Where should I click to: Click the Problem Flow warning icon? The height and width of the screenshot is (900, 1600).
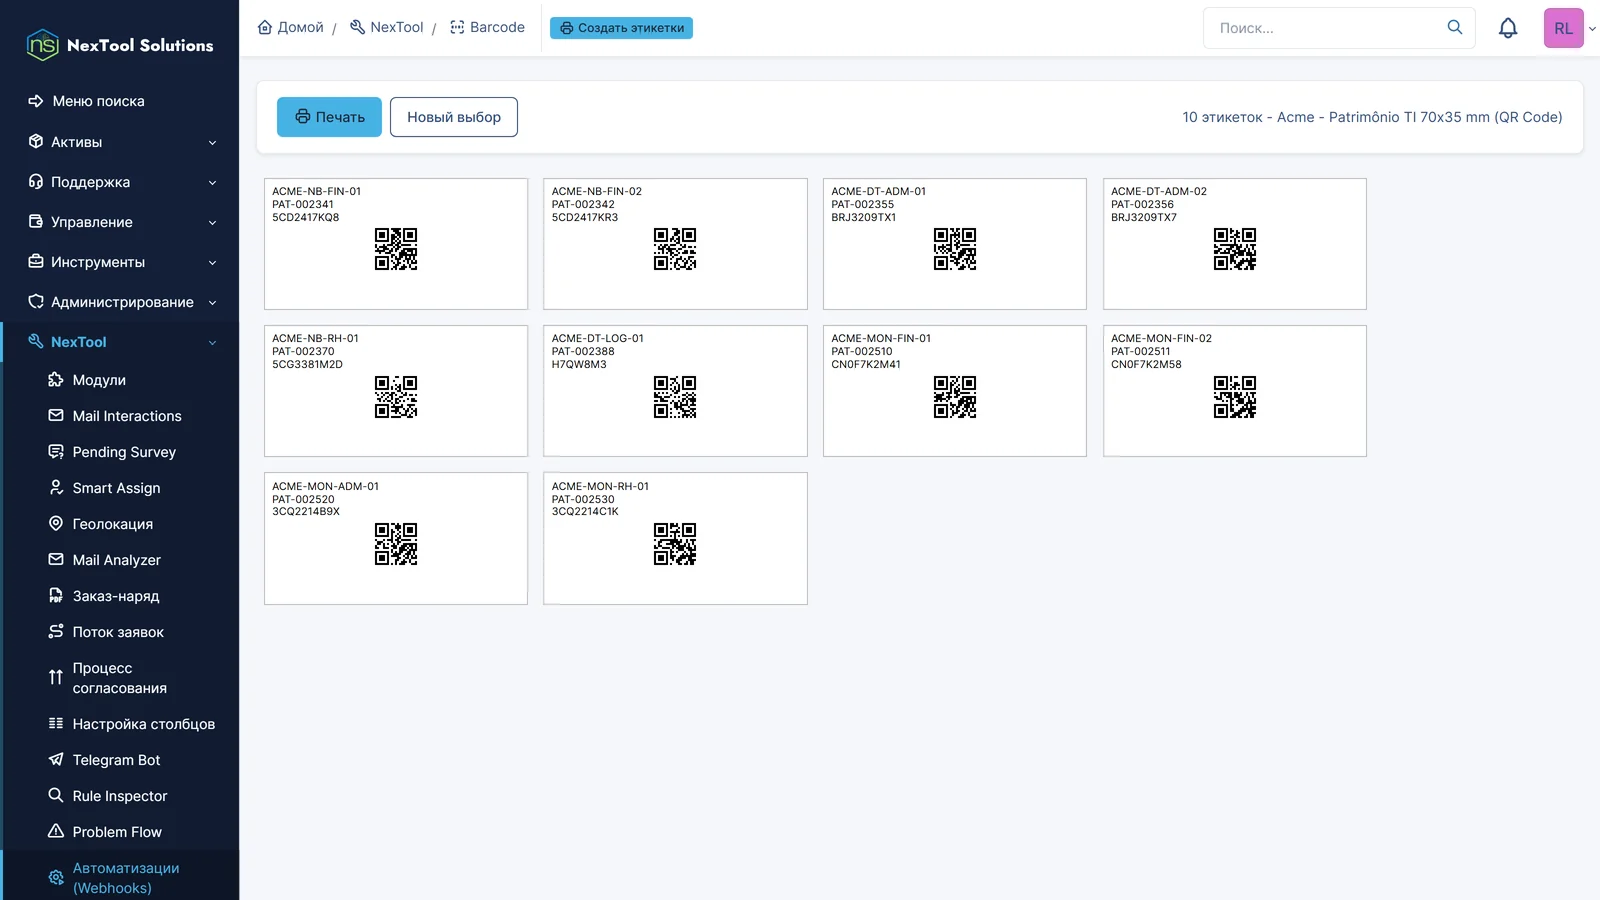pyautogui.click(x=56, y=832)
